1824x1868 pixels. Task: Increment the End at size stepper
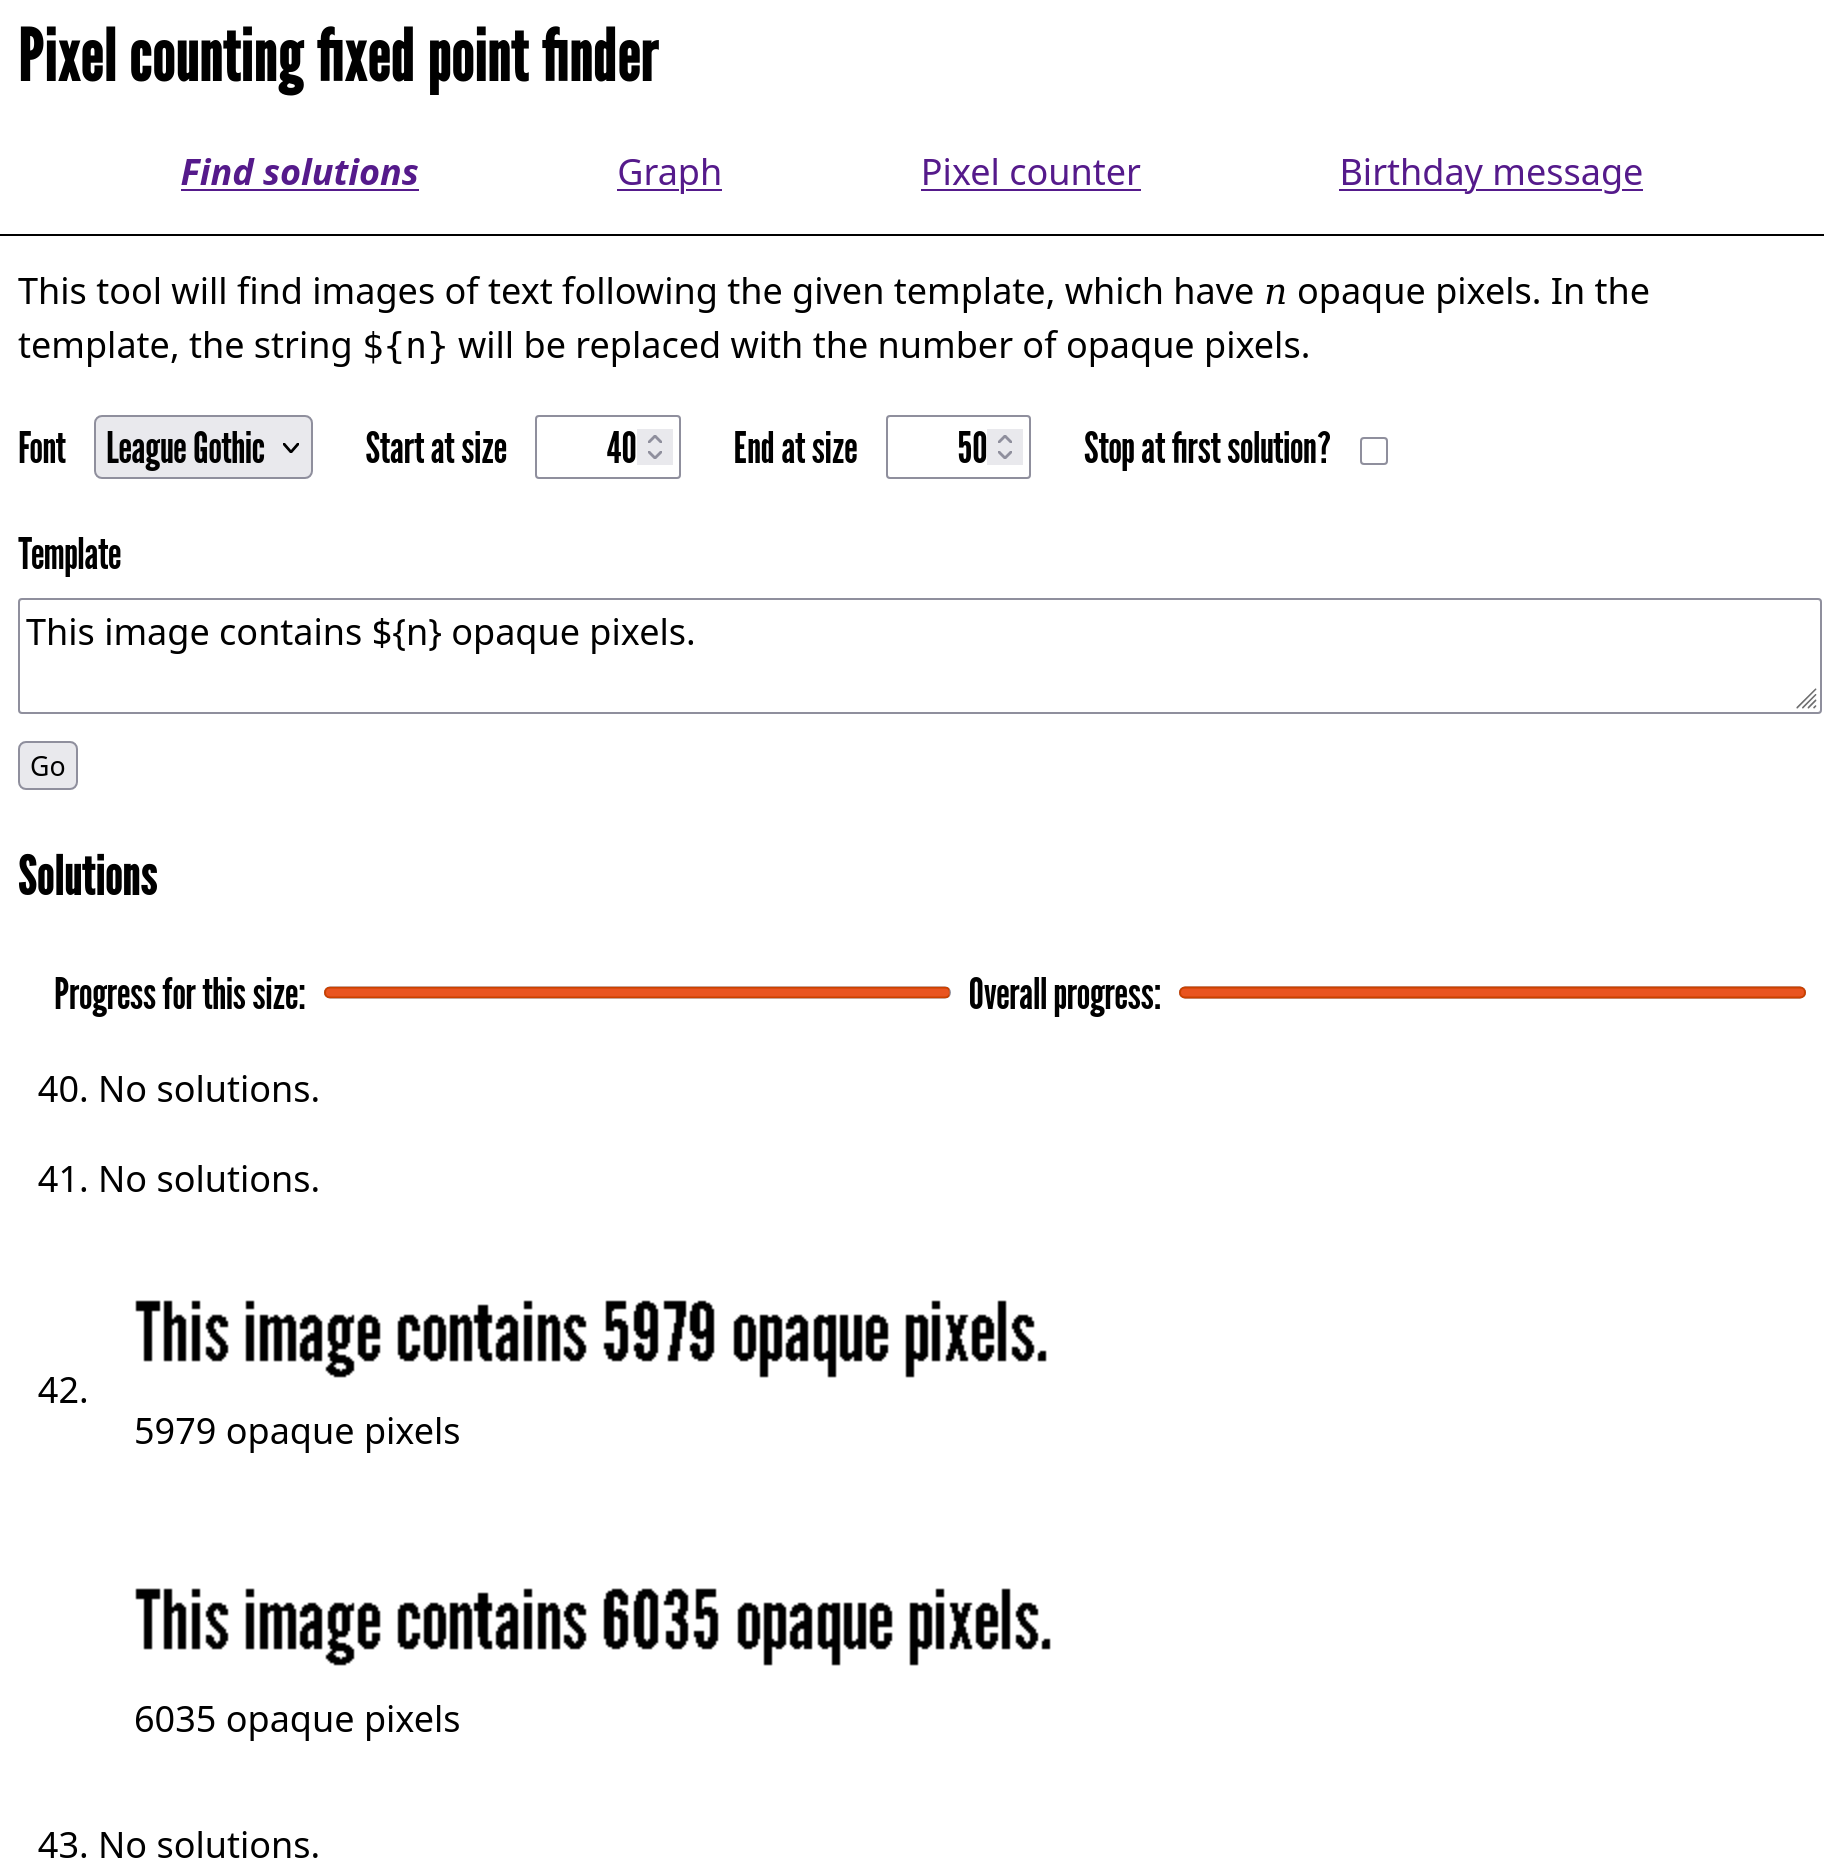tap(1005, 438)
